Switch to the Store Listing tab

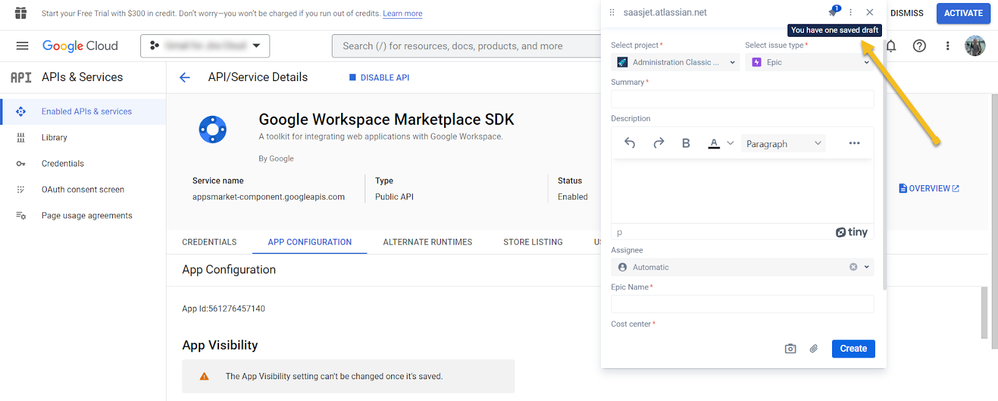[532, 242]
